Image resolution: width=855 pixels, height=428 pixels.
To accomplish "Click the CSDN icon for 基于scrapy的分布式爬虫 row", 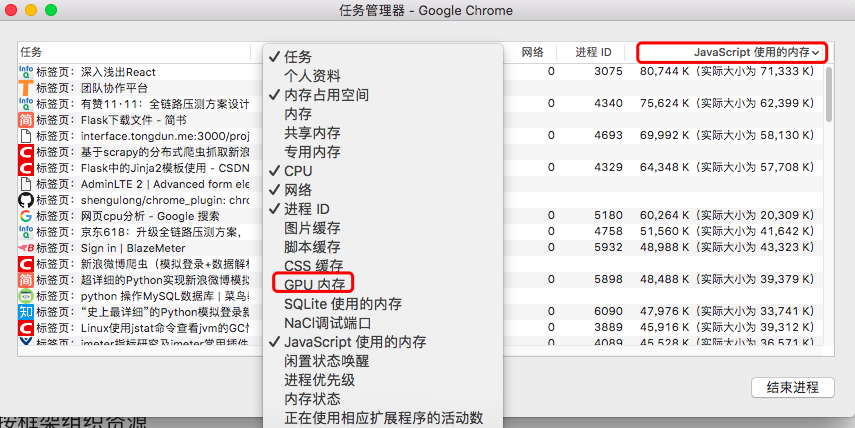I will click(26, 152).
